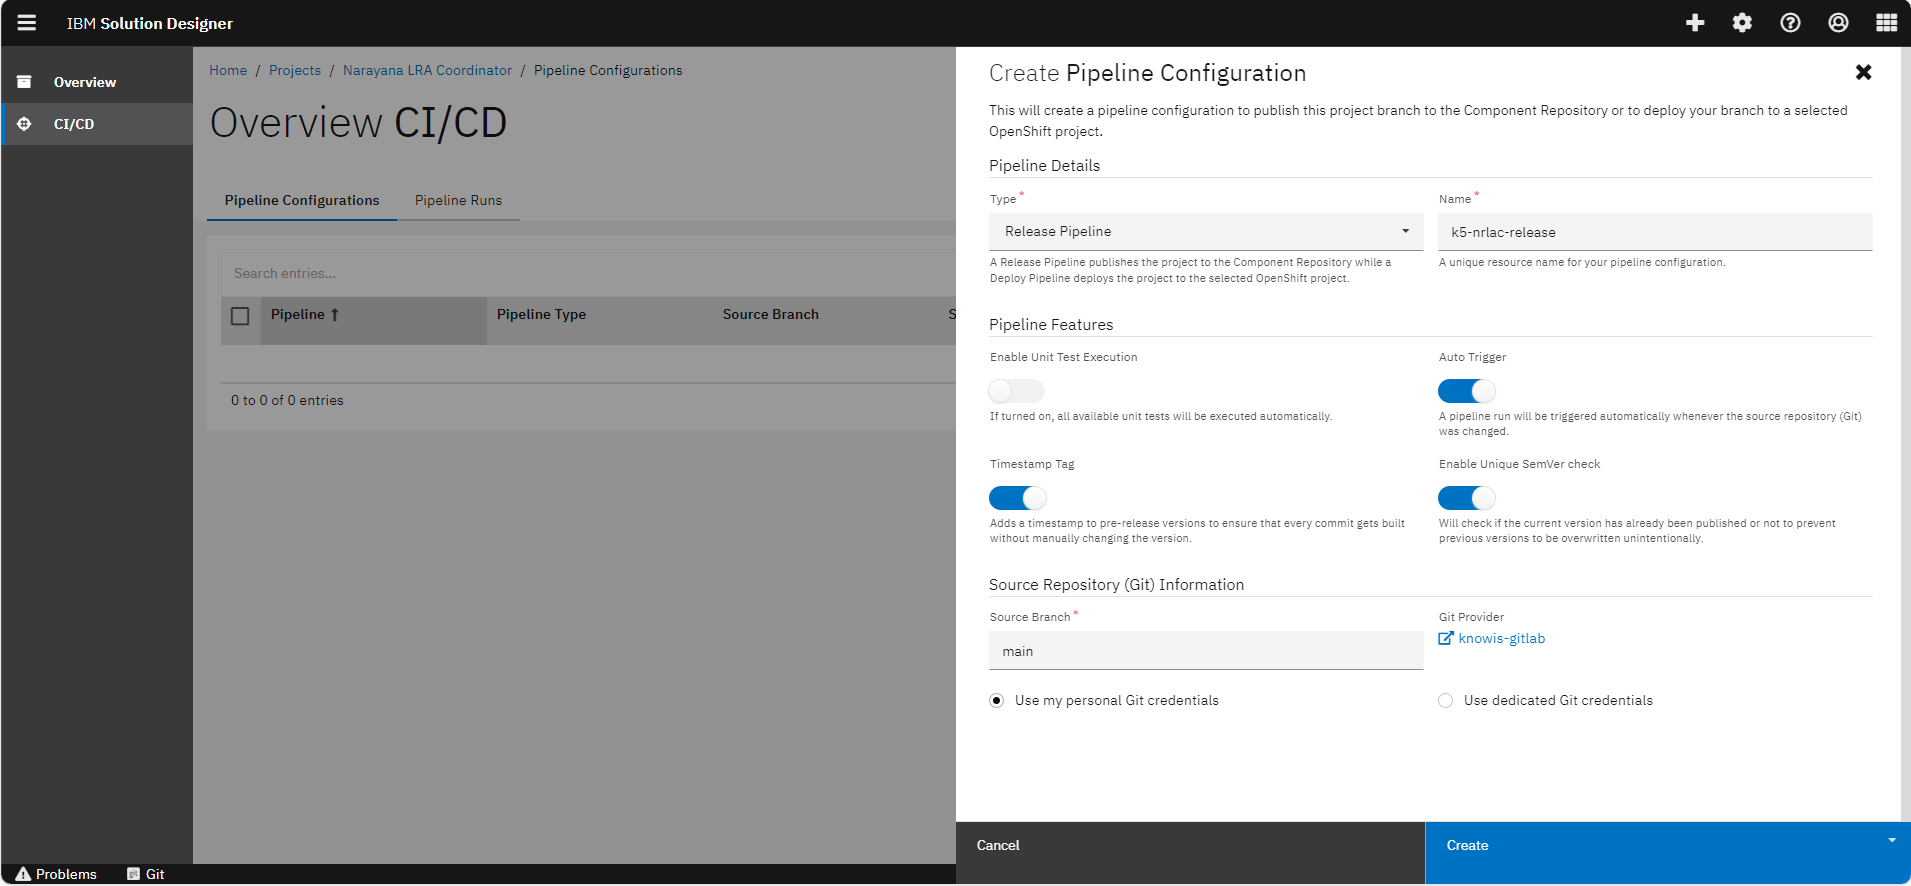The width and height of the screenshot is (1911, 886).
Task: Open Narayana LRA Coordinator breadcrumb
Action: 427,70
